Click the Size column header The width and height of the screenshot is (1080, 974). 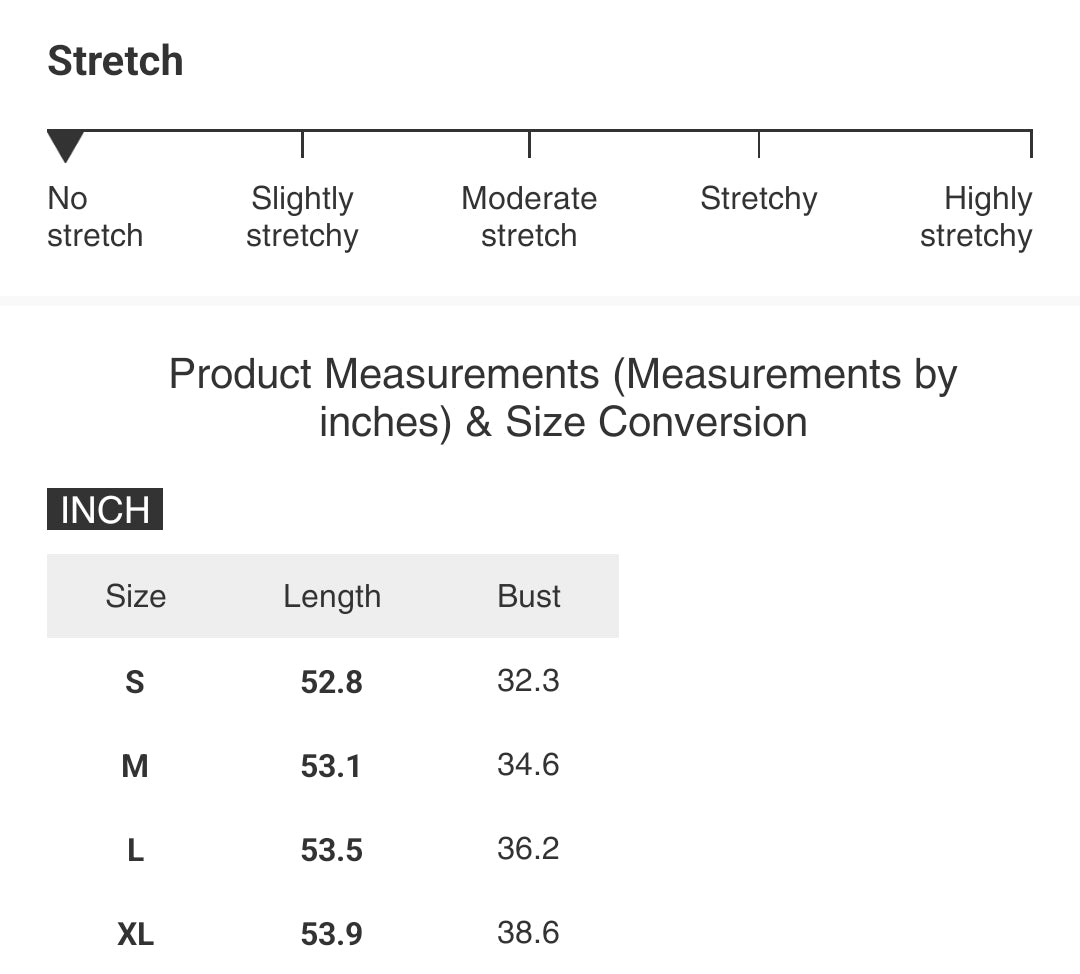136,596
